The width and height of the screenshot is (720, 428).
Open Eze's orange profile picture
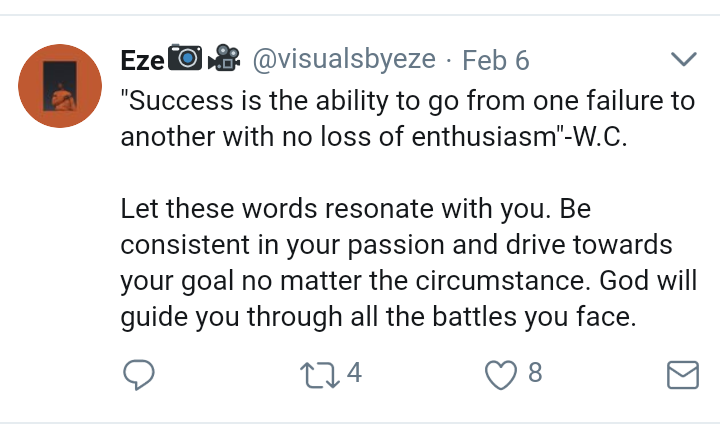[x=63, y=86]
